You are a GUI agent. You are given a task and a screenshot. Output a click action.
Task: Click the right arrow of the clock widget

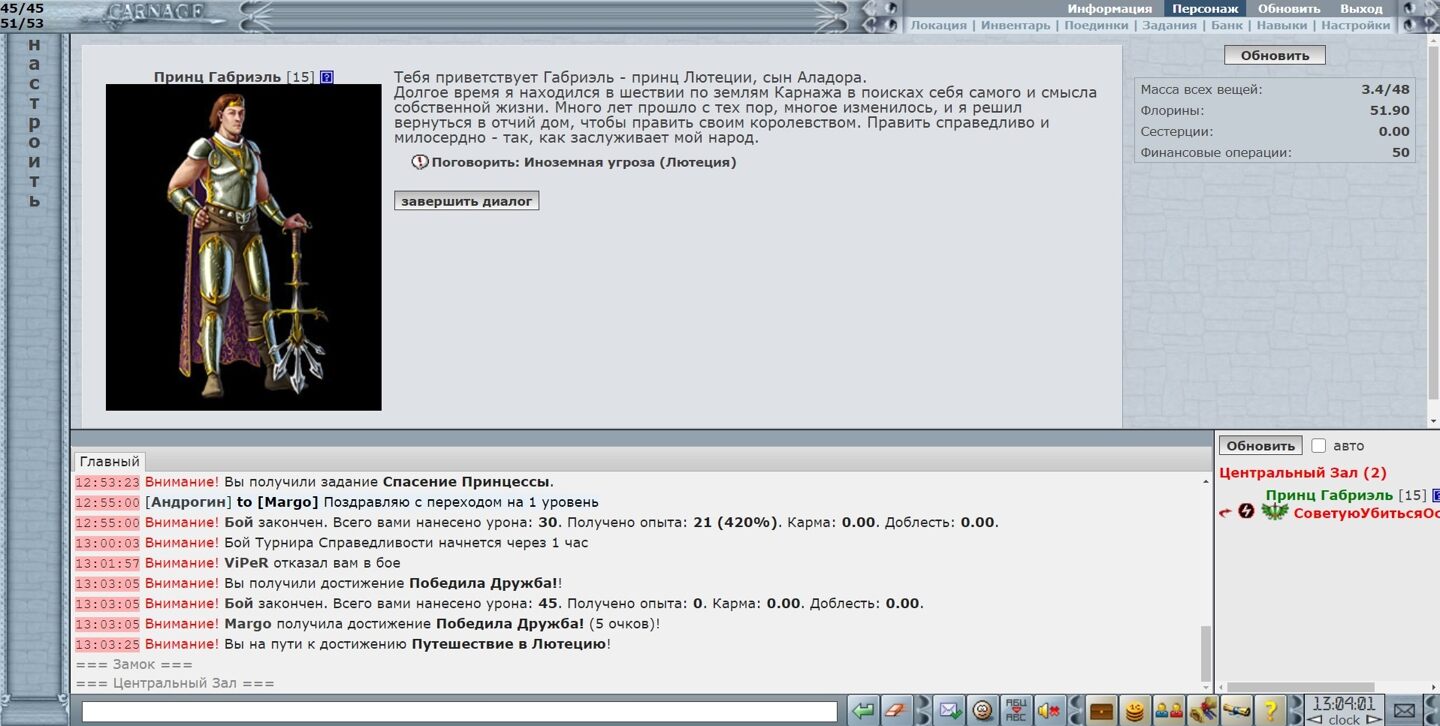[x=1376, y=719]
